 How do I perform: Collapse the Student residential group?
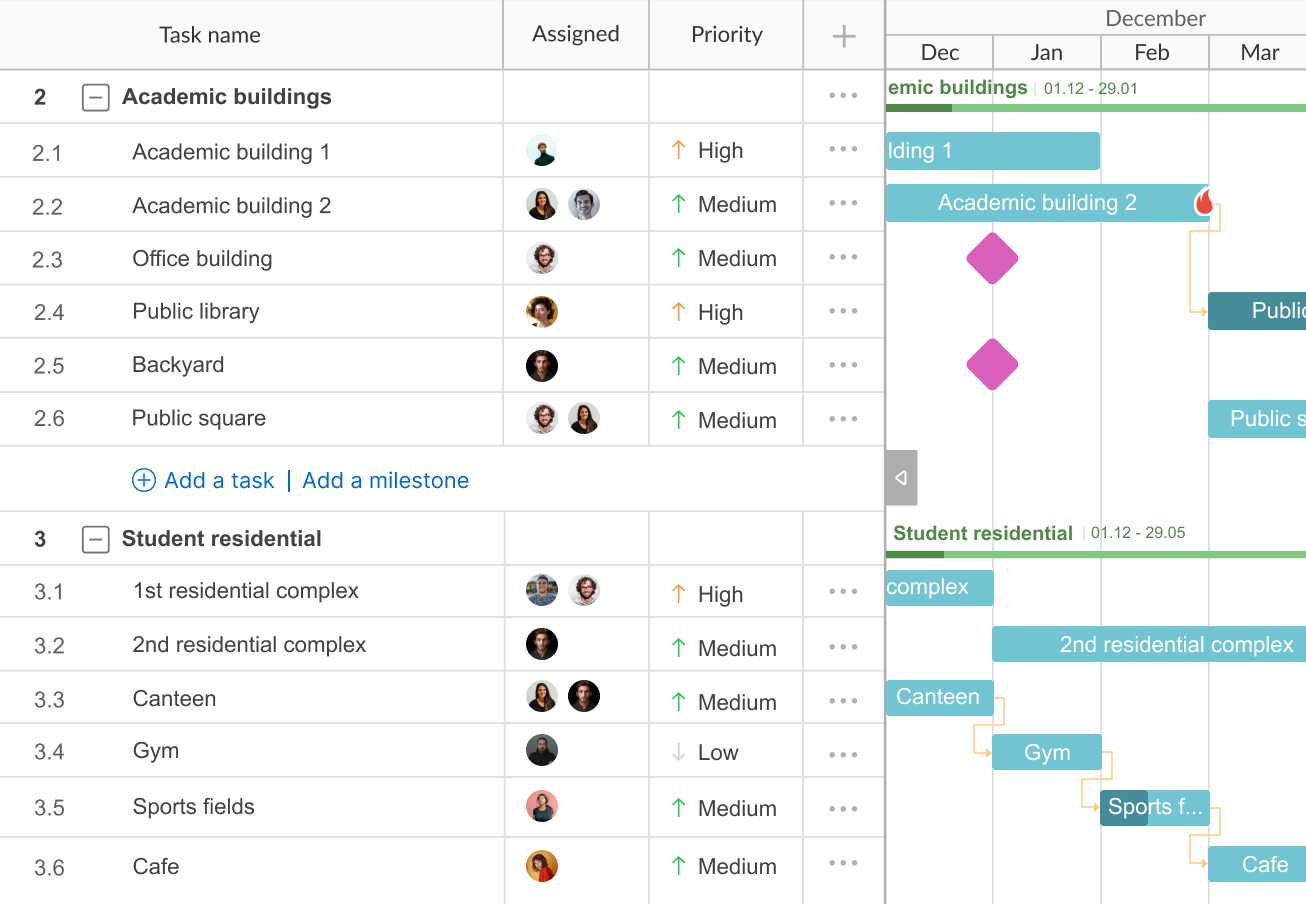[x=95, y=539]
